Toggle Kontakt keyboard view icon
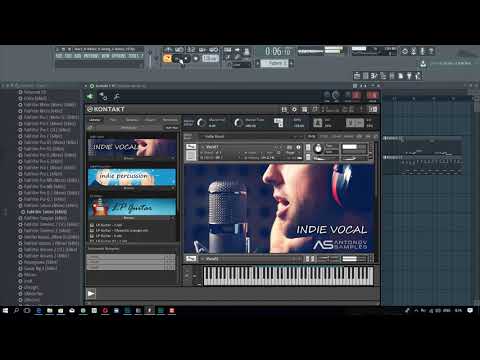Screen dimensions: 480x360 [314, 109]
